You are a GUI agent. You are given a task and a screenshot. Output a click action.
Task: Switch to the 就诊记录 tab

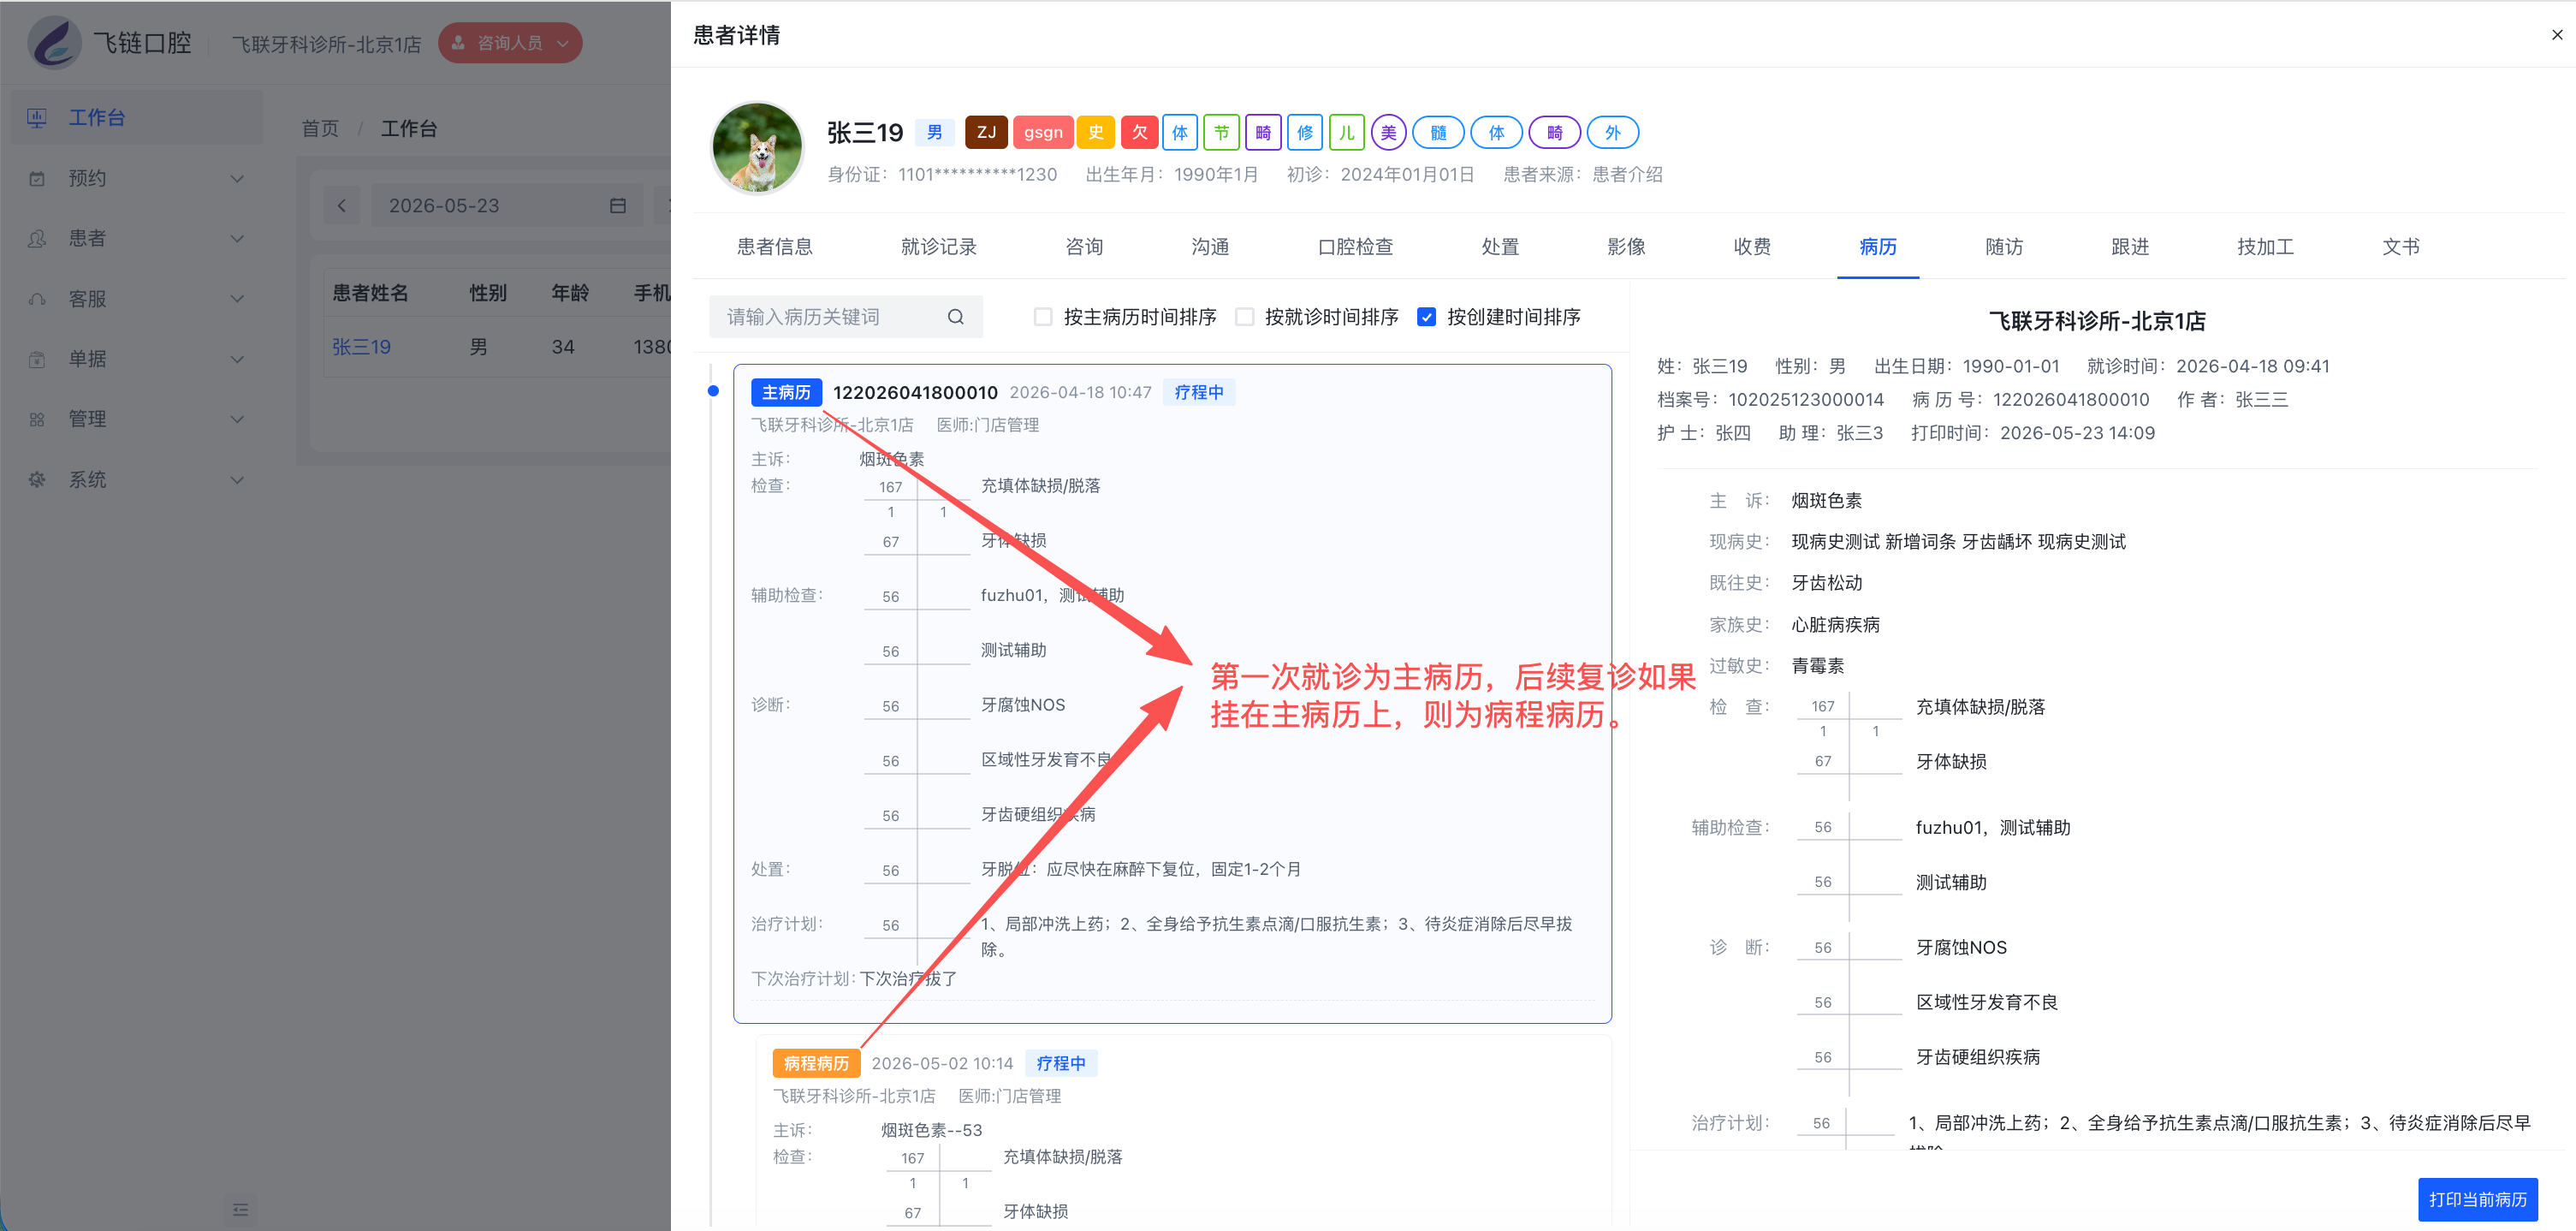click(938, 247)
